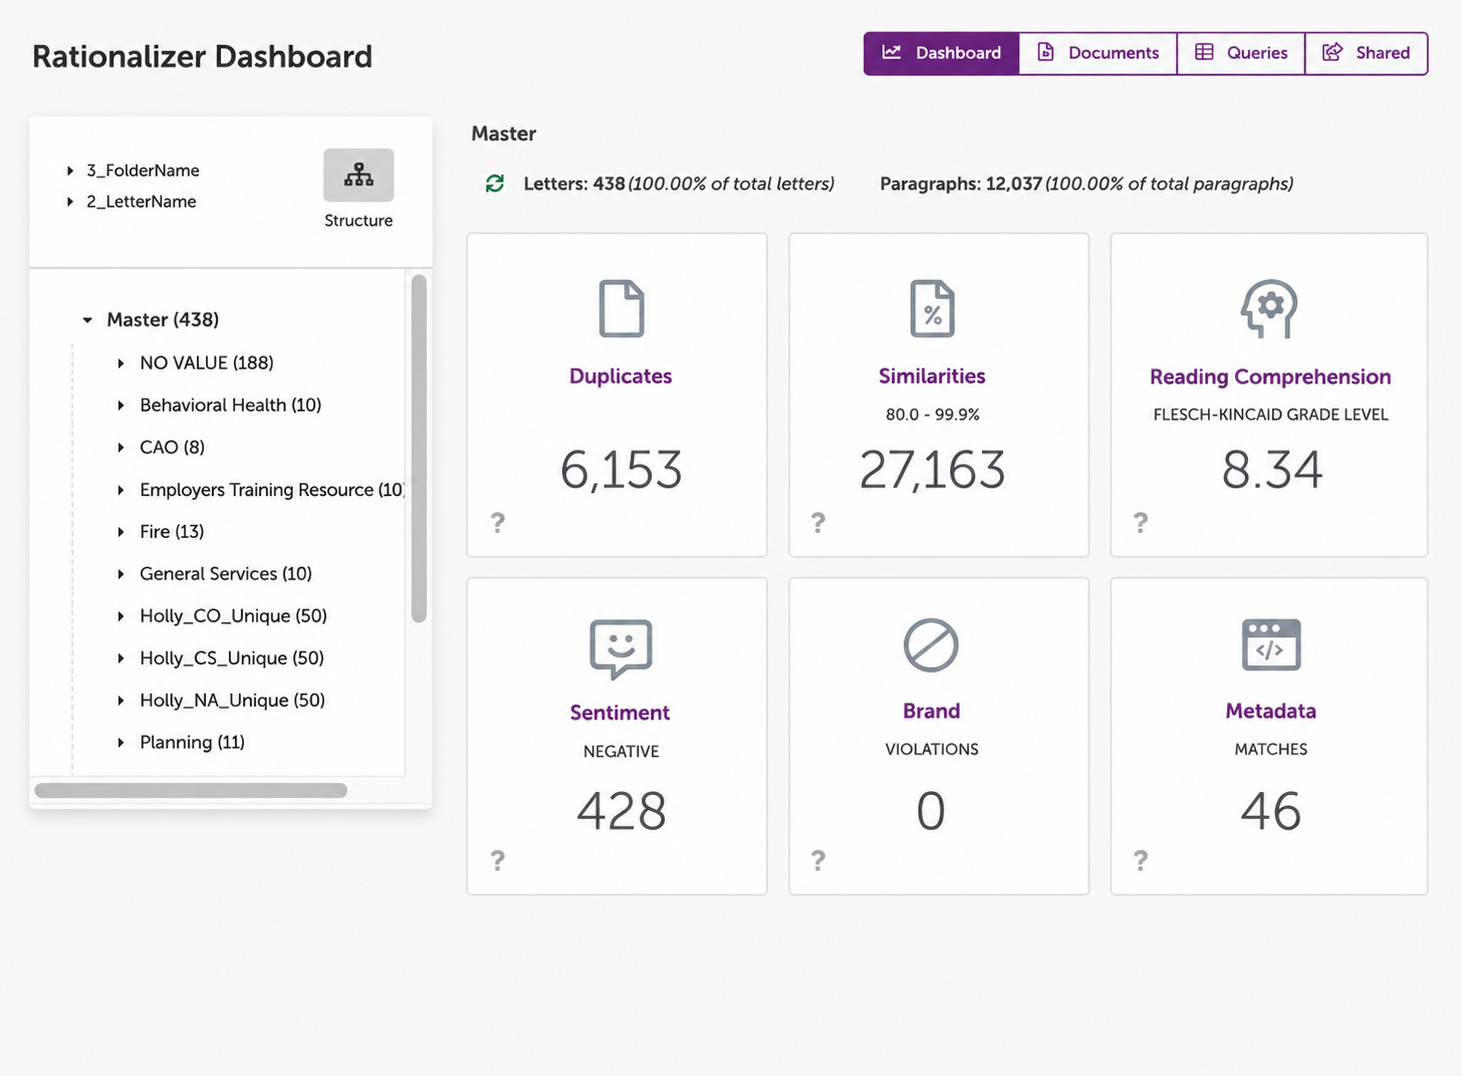The width and height of the screenshot is (1462, 1076).
Task: Select Behavioral Health (10) in tree
Action: pos(231,405)
